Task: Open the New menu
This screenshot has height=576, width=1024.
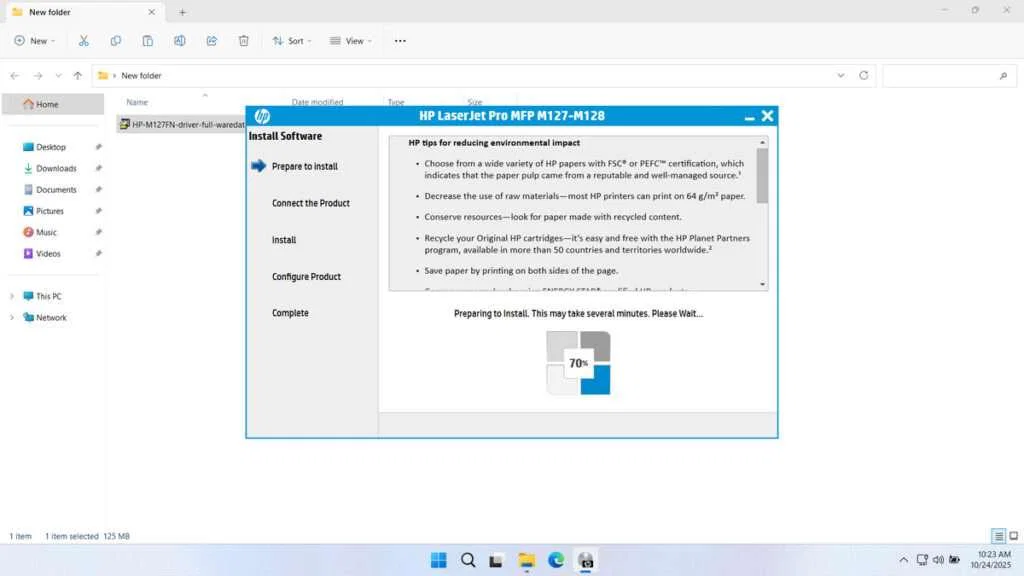Action: [34, 40]
